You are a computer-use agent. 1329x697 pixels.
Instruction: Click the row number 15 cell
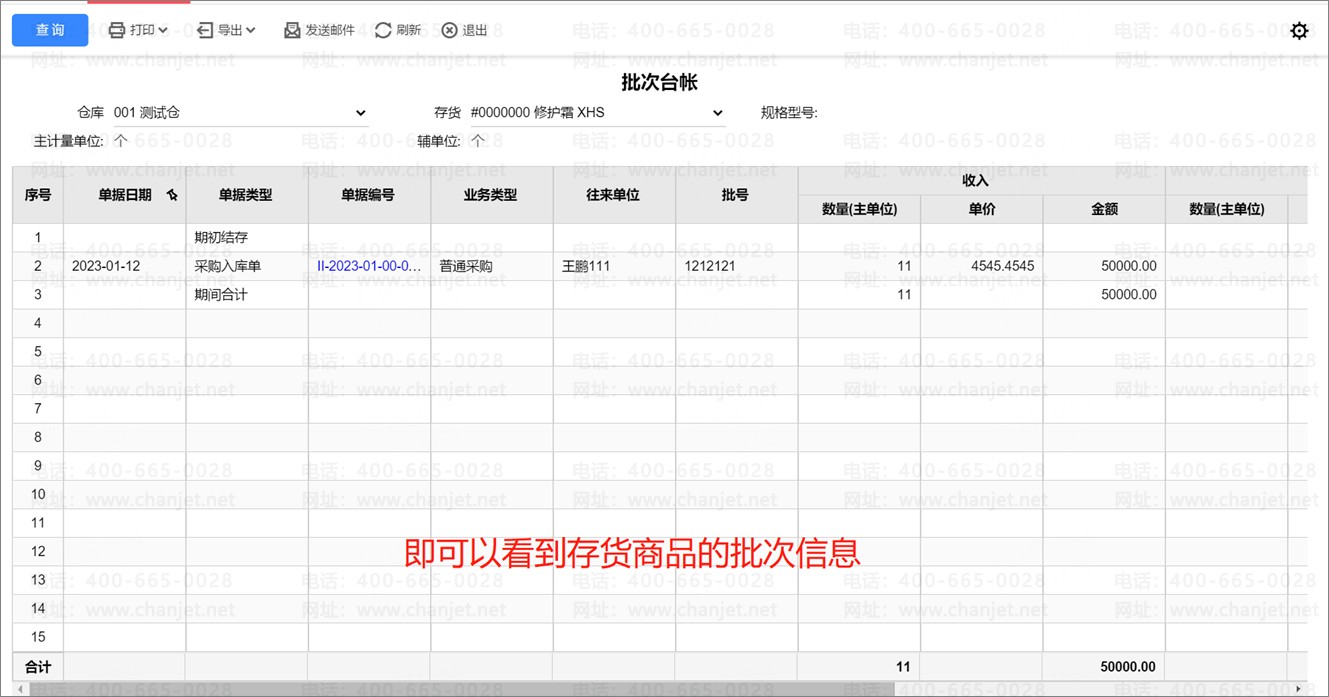[38, 637]
